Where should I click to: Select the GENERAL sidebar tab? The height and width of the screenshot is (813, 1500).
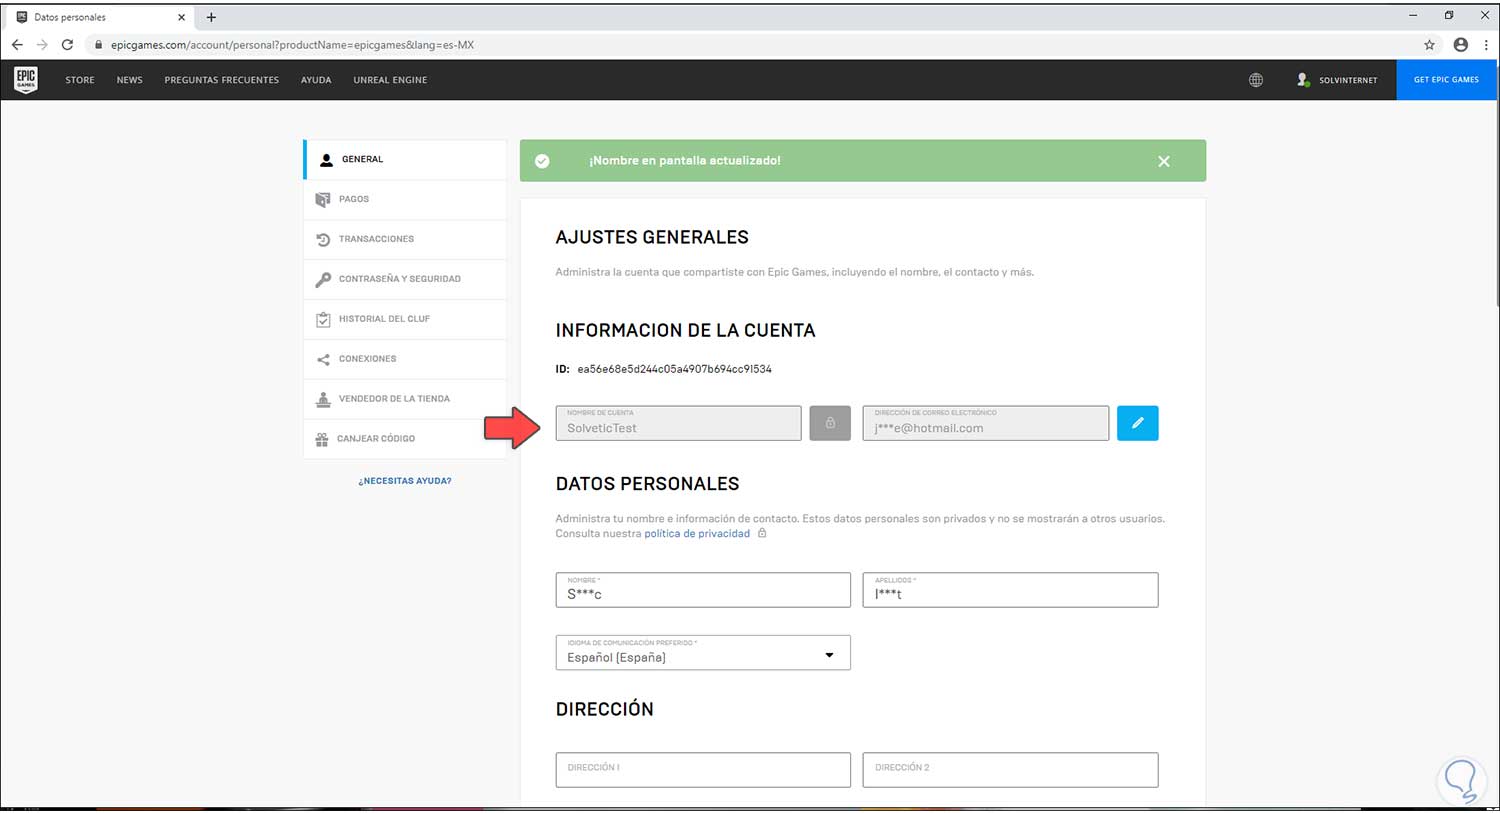point(405,160)
